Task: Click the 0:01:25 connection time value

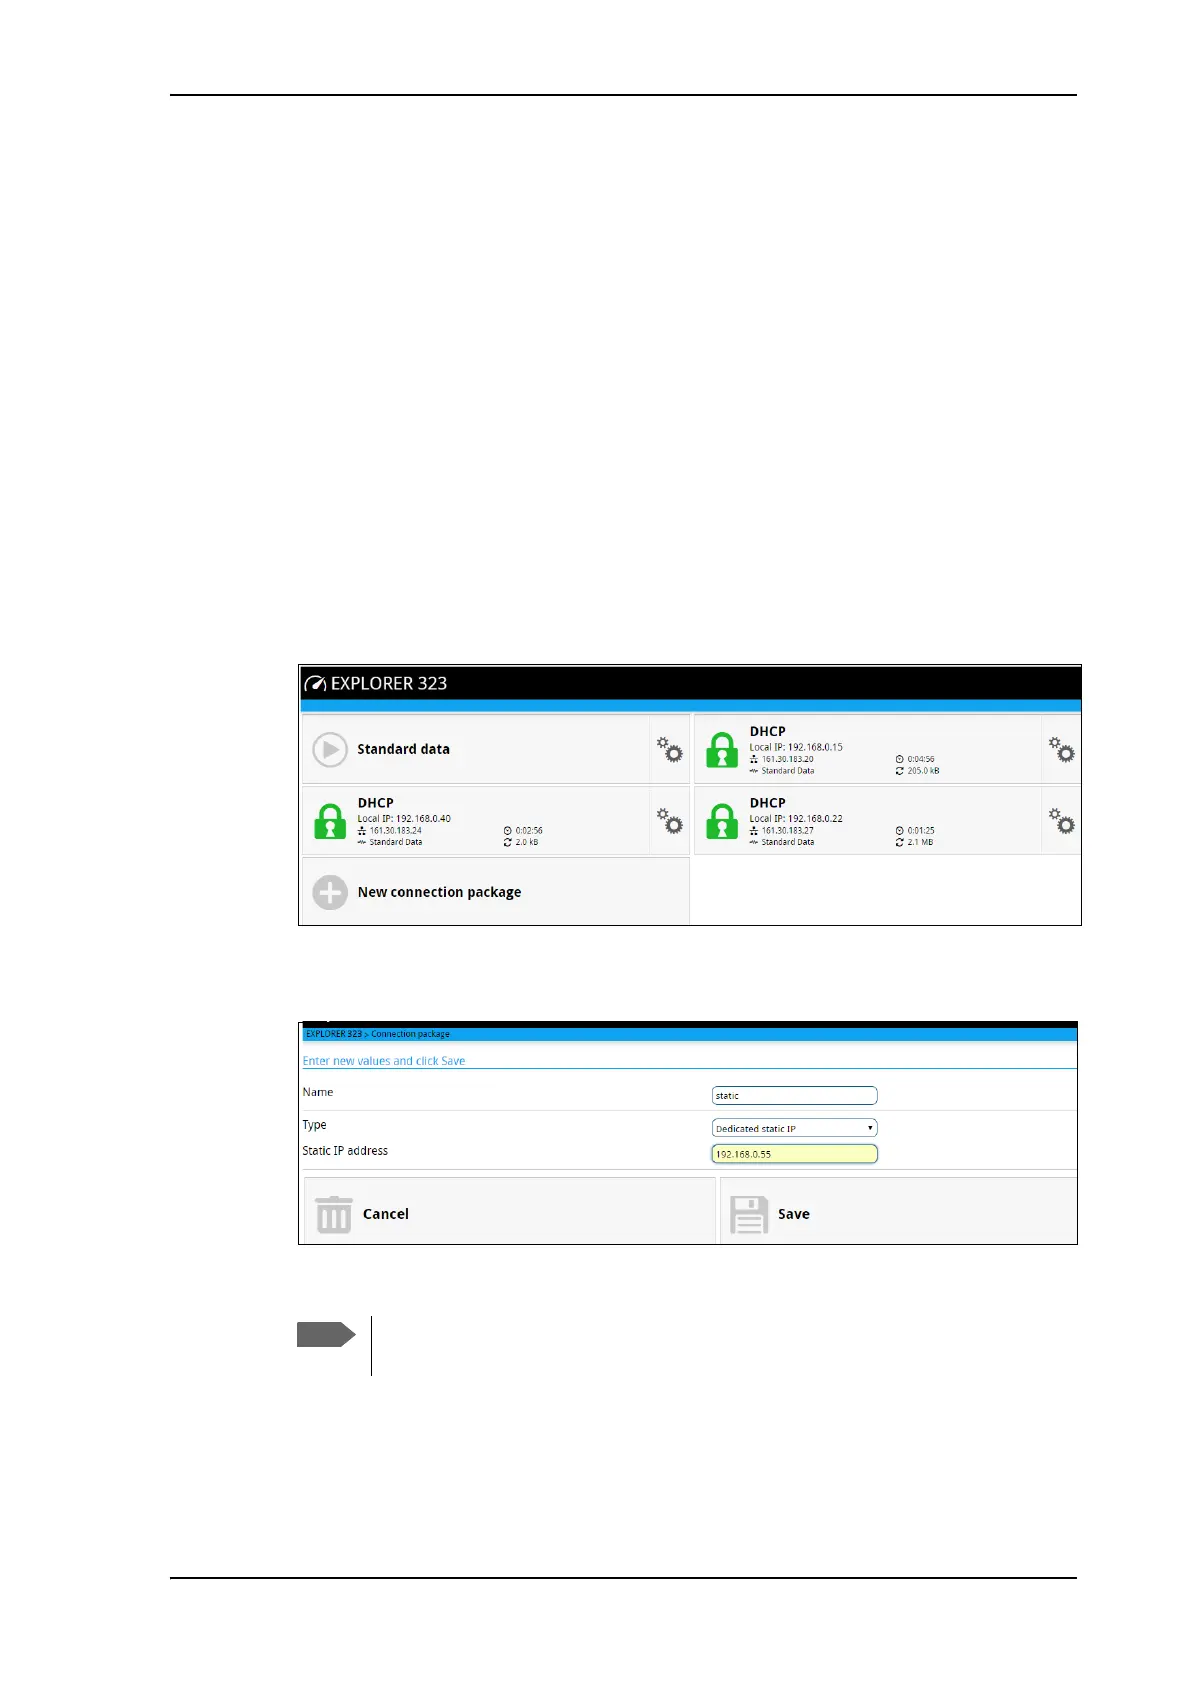Action: click(921, 830)
